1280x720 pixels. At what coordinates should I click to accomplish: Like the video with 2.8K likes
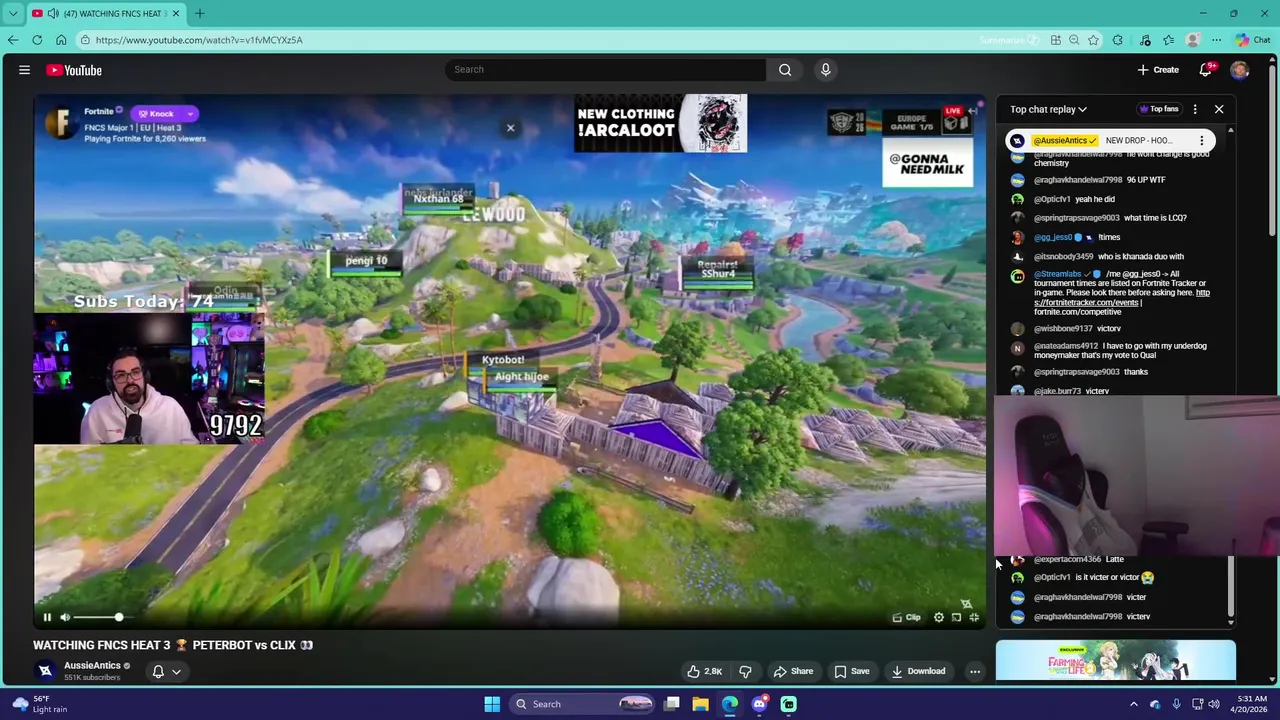click(705, 671)
